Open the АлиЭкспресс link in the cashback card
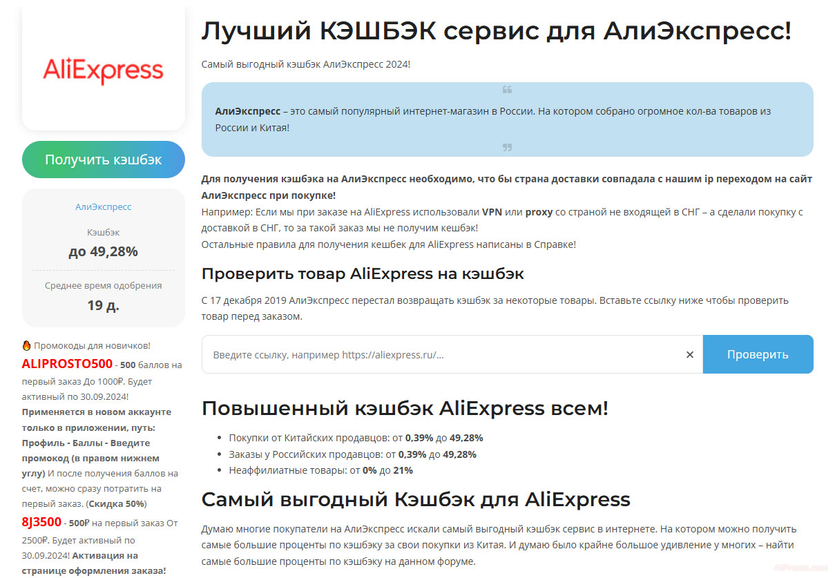Image resolution: width=835 pixels, height=578 pixels. 103,206
